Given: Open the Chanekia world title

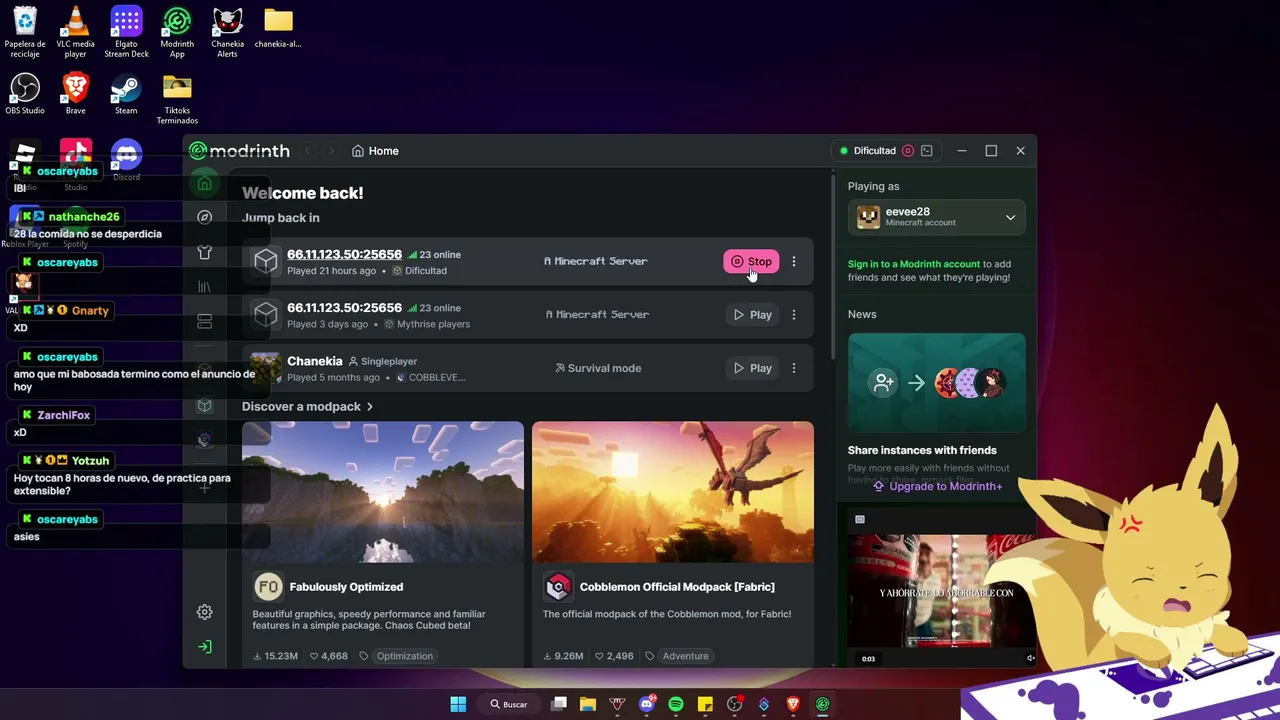Looking at the screenshot, I should pyautogui.click(x=315, y=361).
